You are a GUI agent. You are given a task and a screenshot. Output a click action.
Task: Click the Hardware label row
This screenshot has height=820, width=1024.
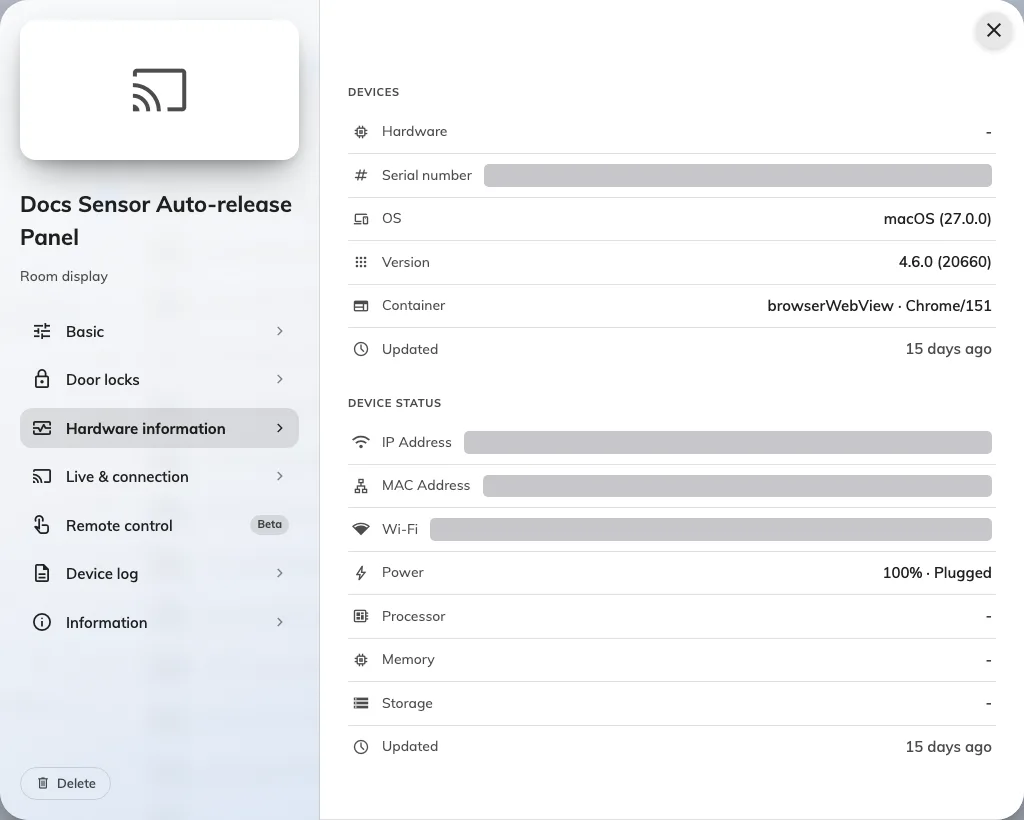[672, 132]
